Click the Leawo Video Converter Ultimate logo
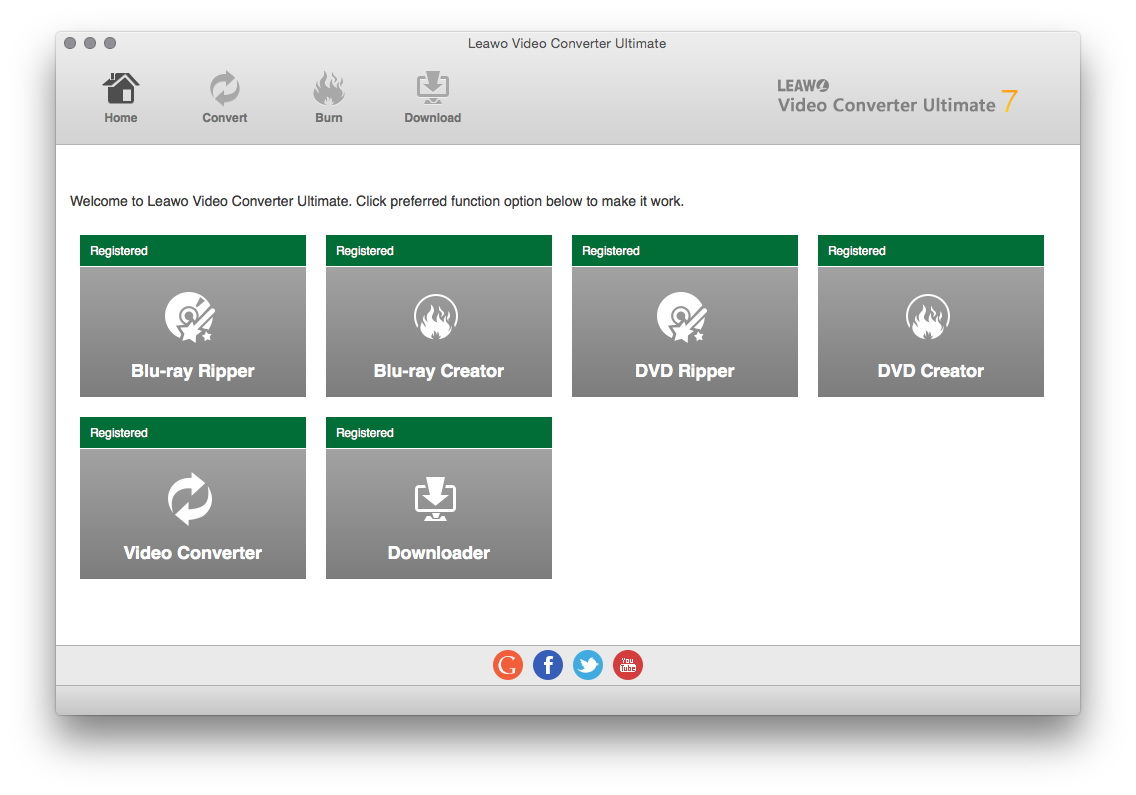The width and height of the screenshot is (1136, 795). tap(897, 98)
